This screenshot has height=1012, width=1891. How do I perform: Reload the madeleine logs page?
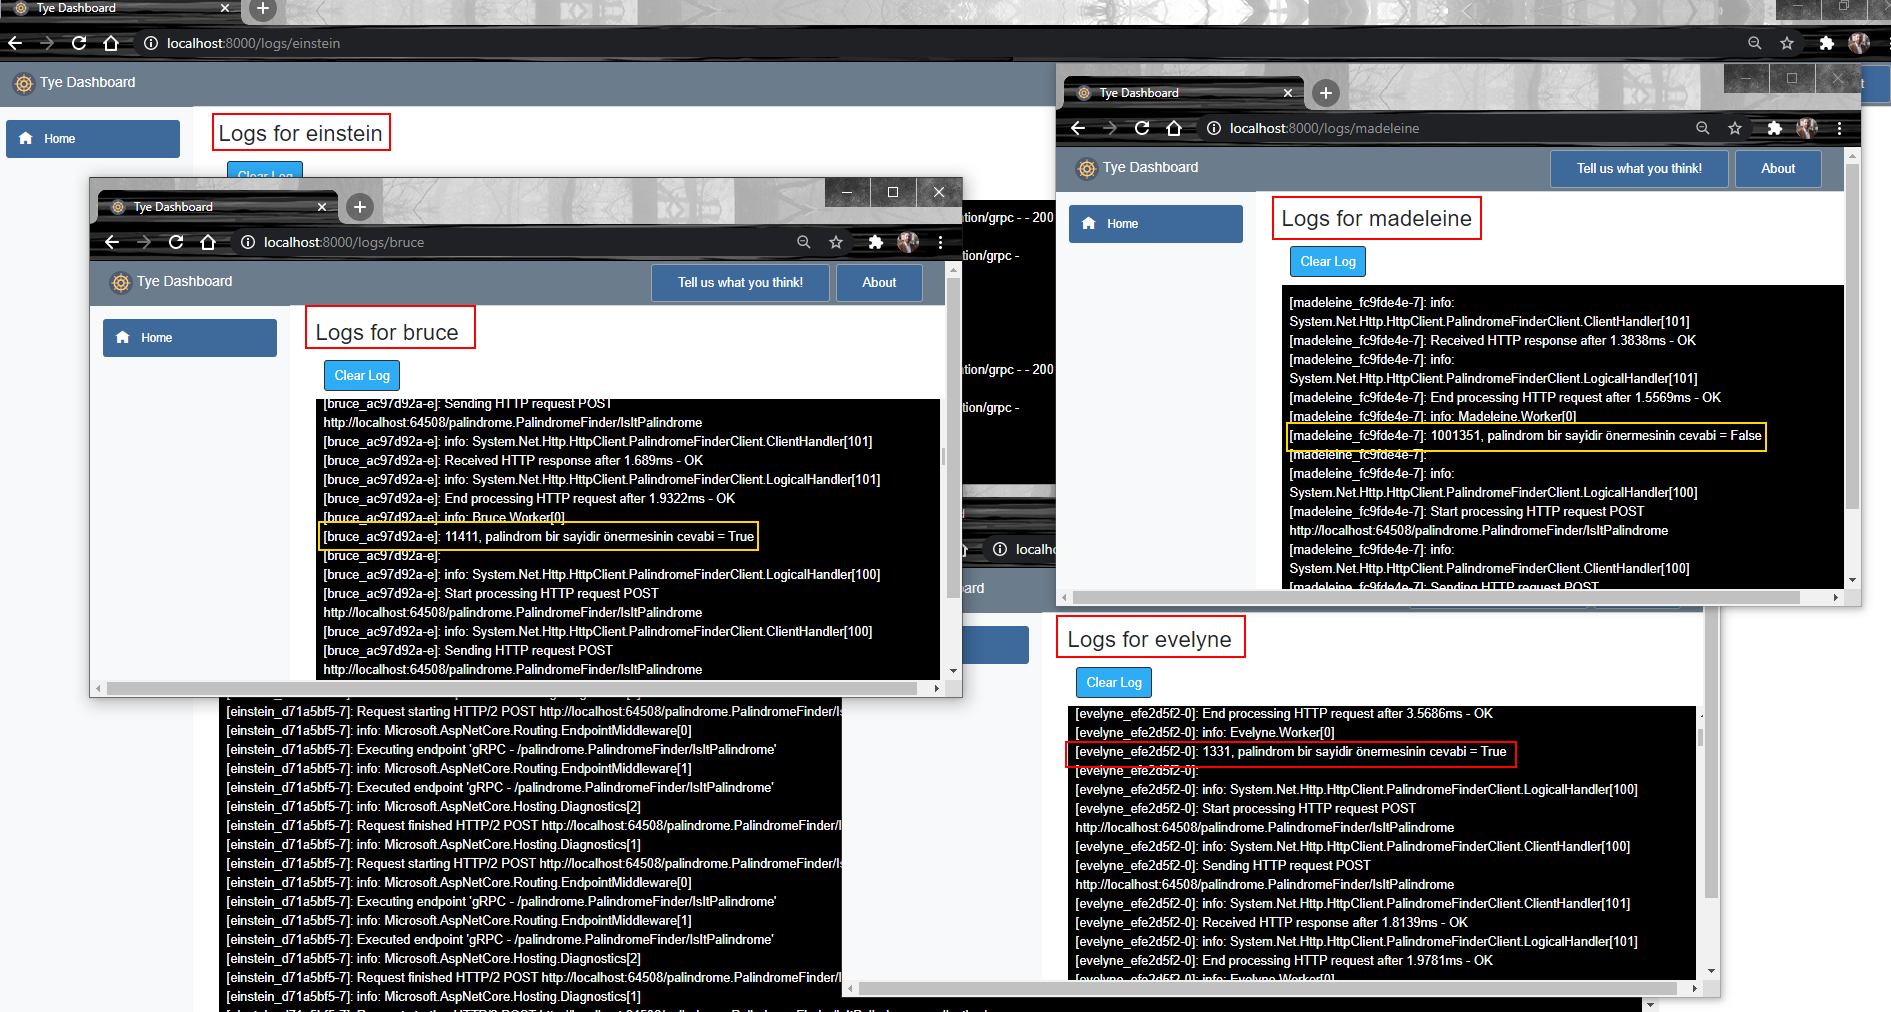click(1142, 128)
